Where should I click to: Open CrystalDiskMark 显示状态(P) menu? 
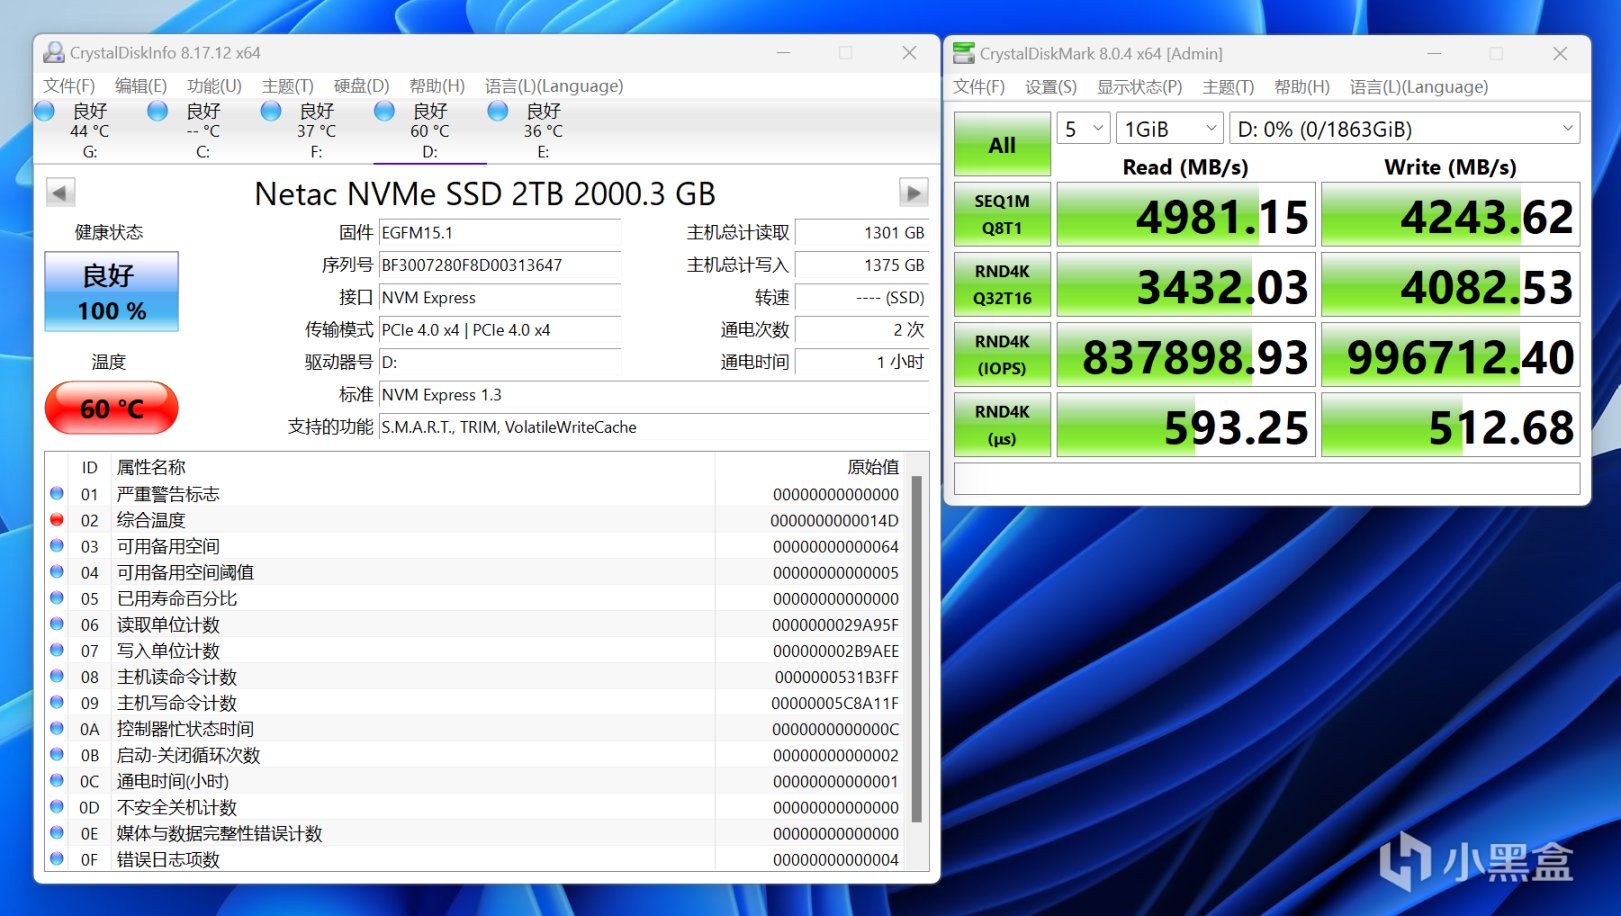1139,87
